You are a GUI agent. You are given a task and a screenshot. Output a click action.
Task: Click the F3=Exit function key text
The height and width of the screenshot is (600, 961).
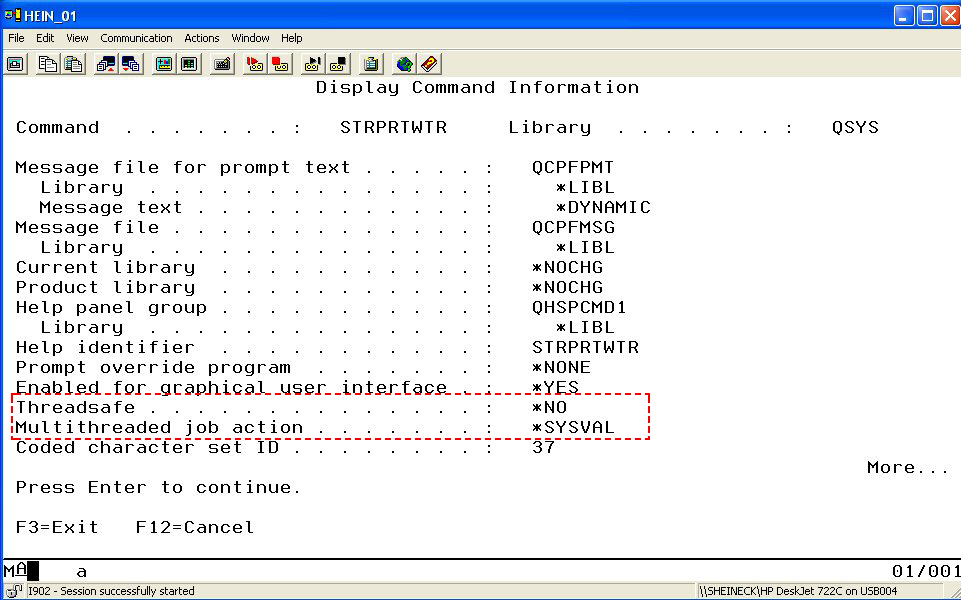pos(57,527)
